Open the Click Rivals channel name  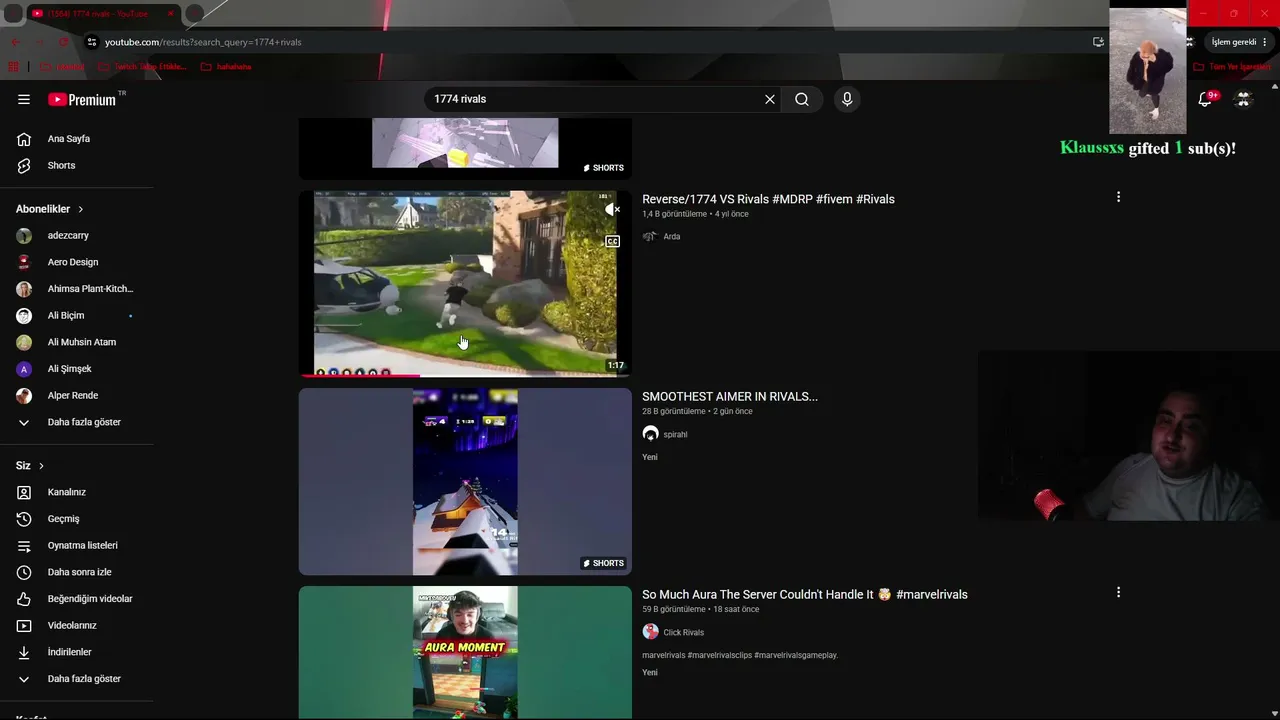coord(684,633)
